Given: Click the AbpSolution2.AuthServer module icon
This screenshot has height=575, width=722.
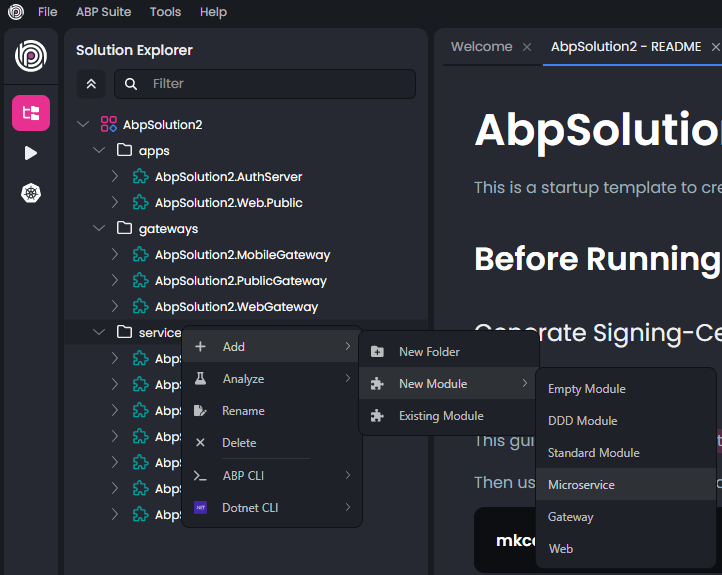Looking at the screenshot, I should point(140,177).
